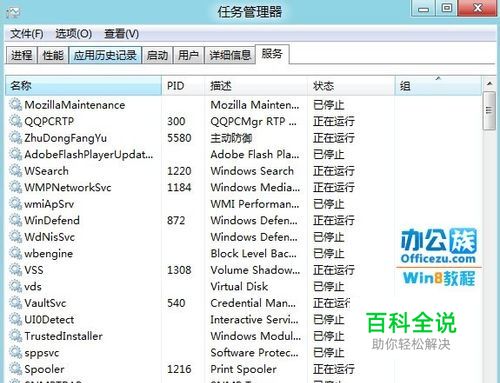Click the Task Manager title bar icon
The height and width of the screenshot is (383, 500).
click(x=13, y=13)
